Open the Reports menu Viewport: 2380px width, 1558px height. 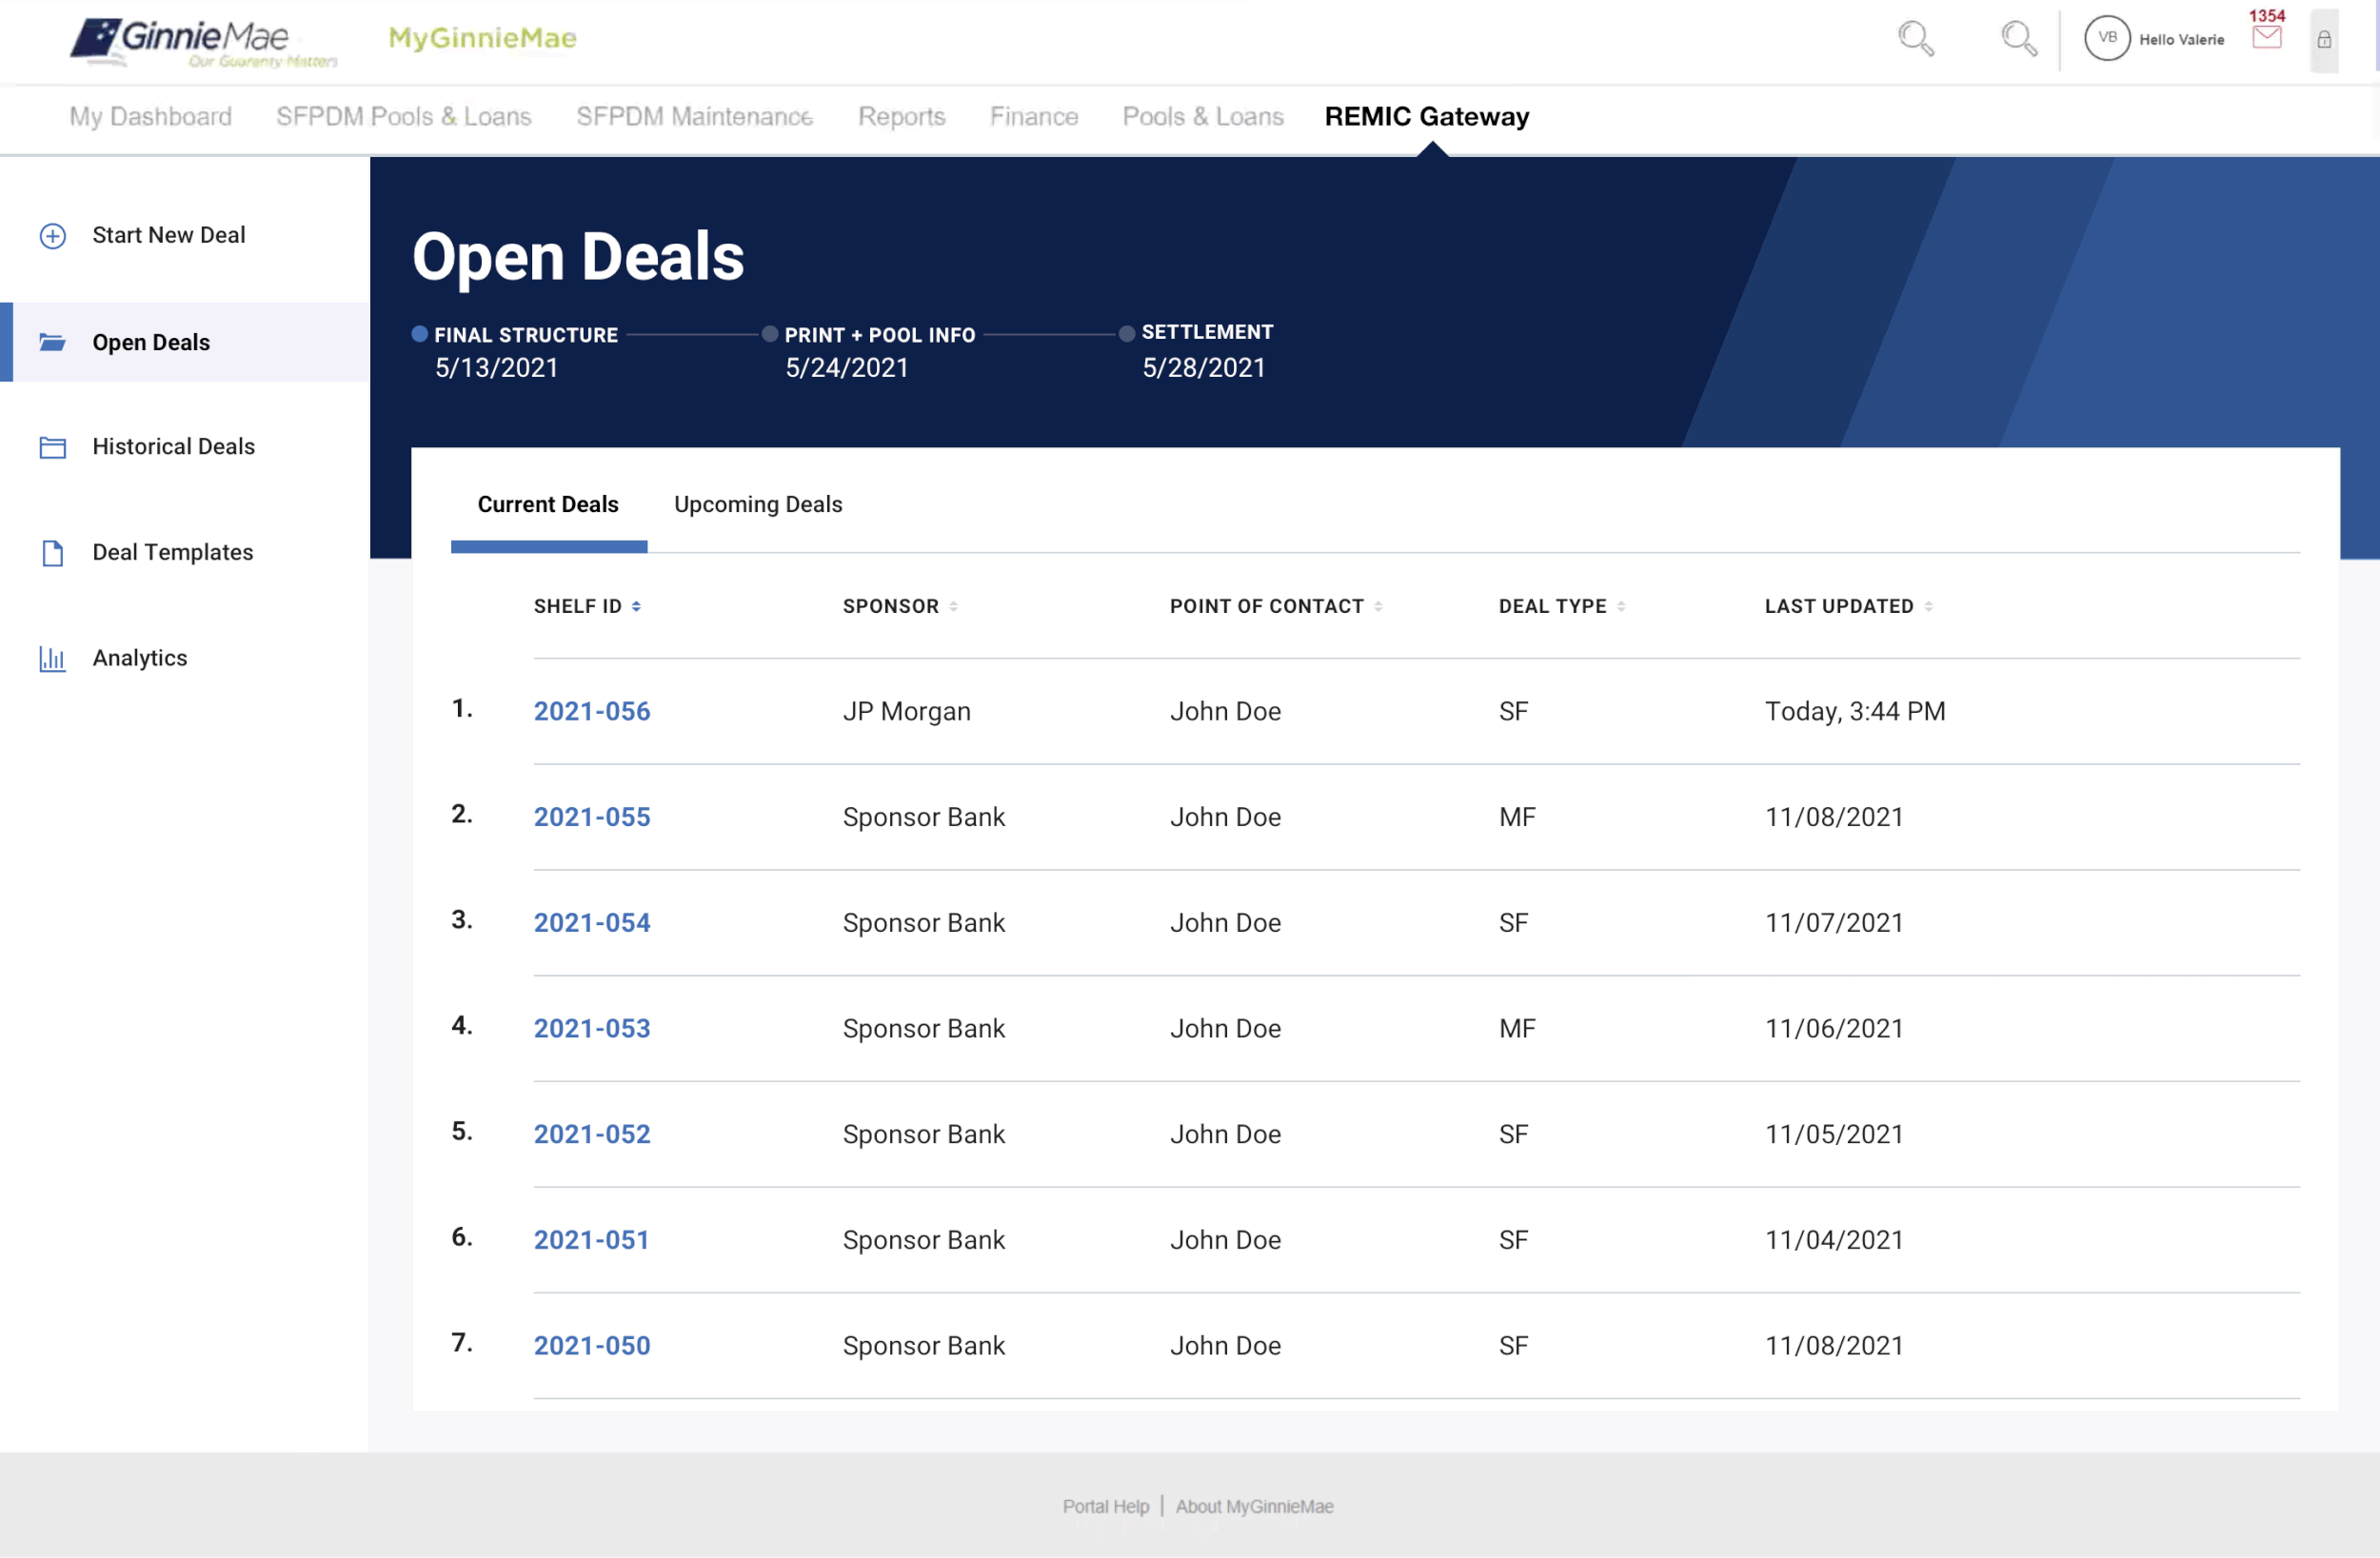point(901,117)
